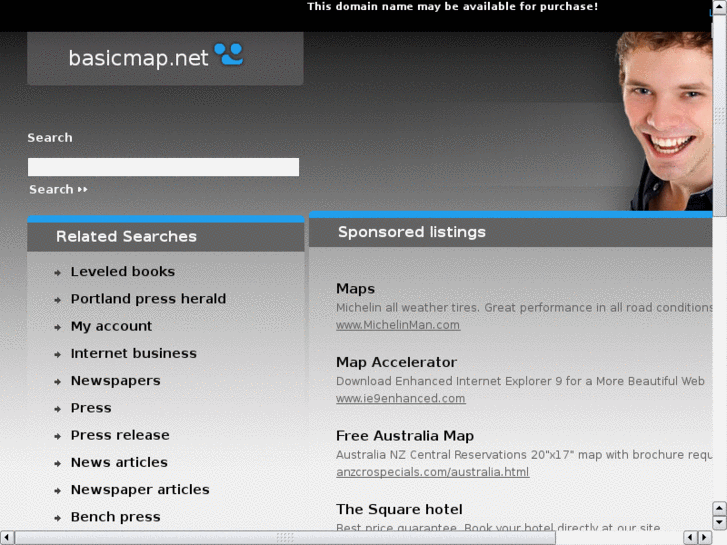
Task: Open the Press related search
Action: [x=91, y=408]
